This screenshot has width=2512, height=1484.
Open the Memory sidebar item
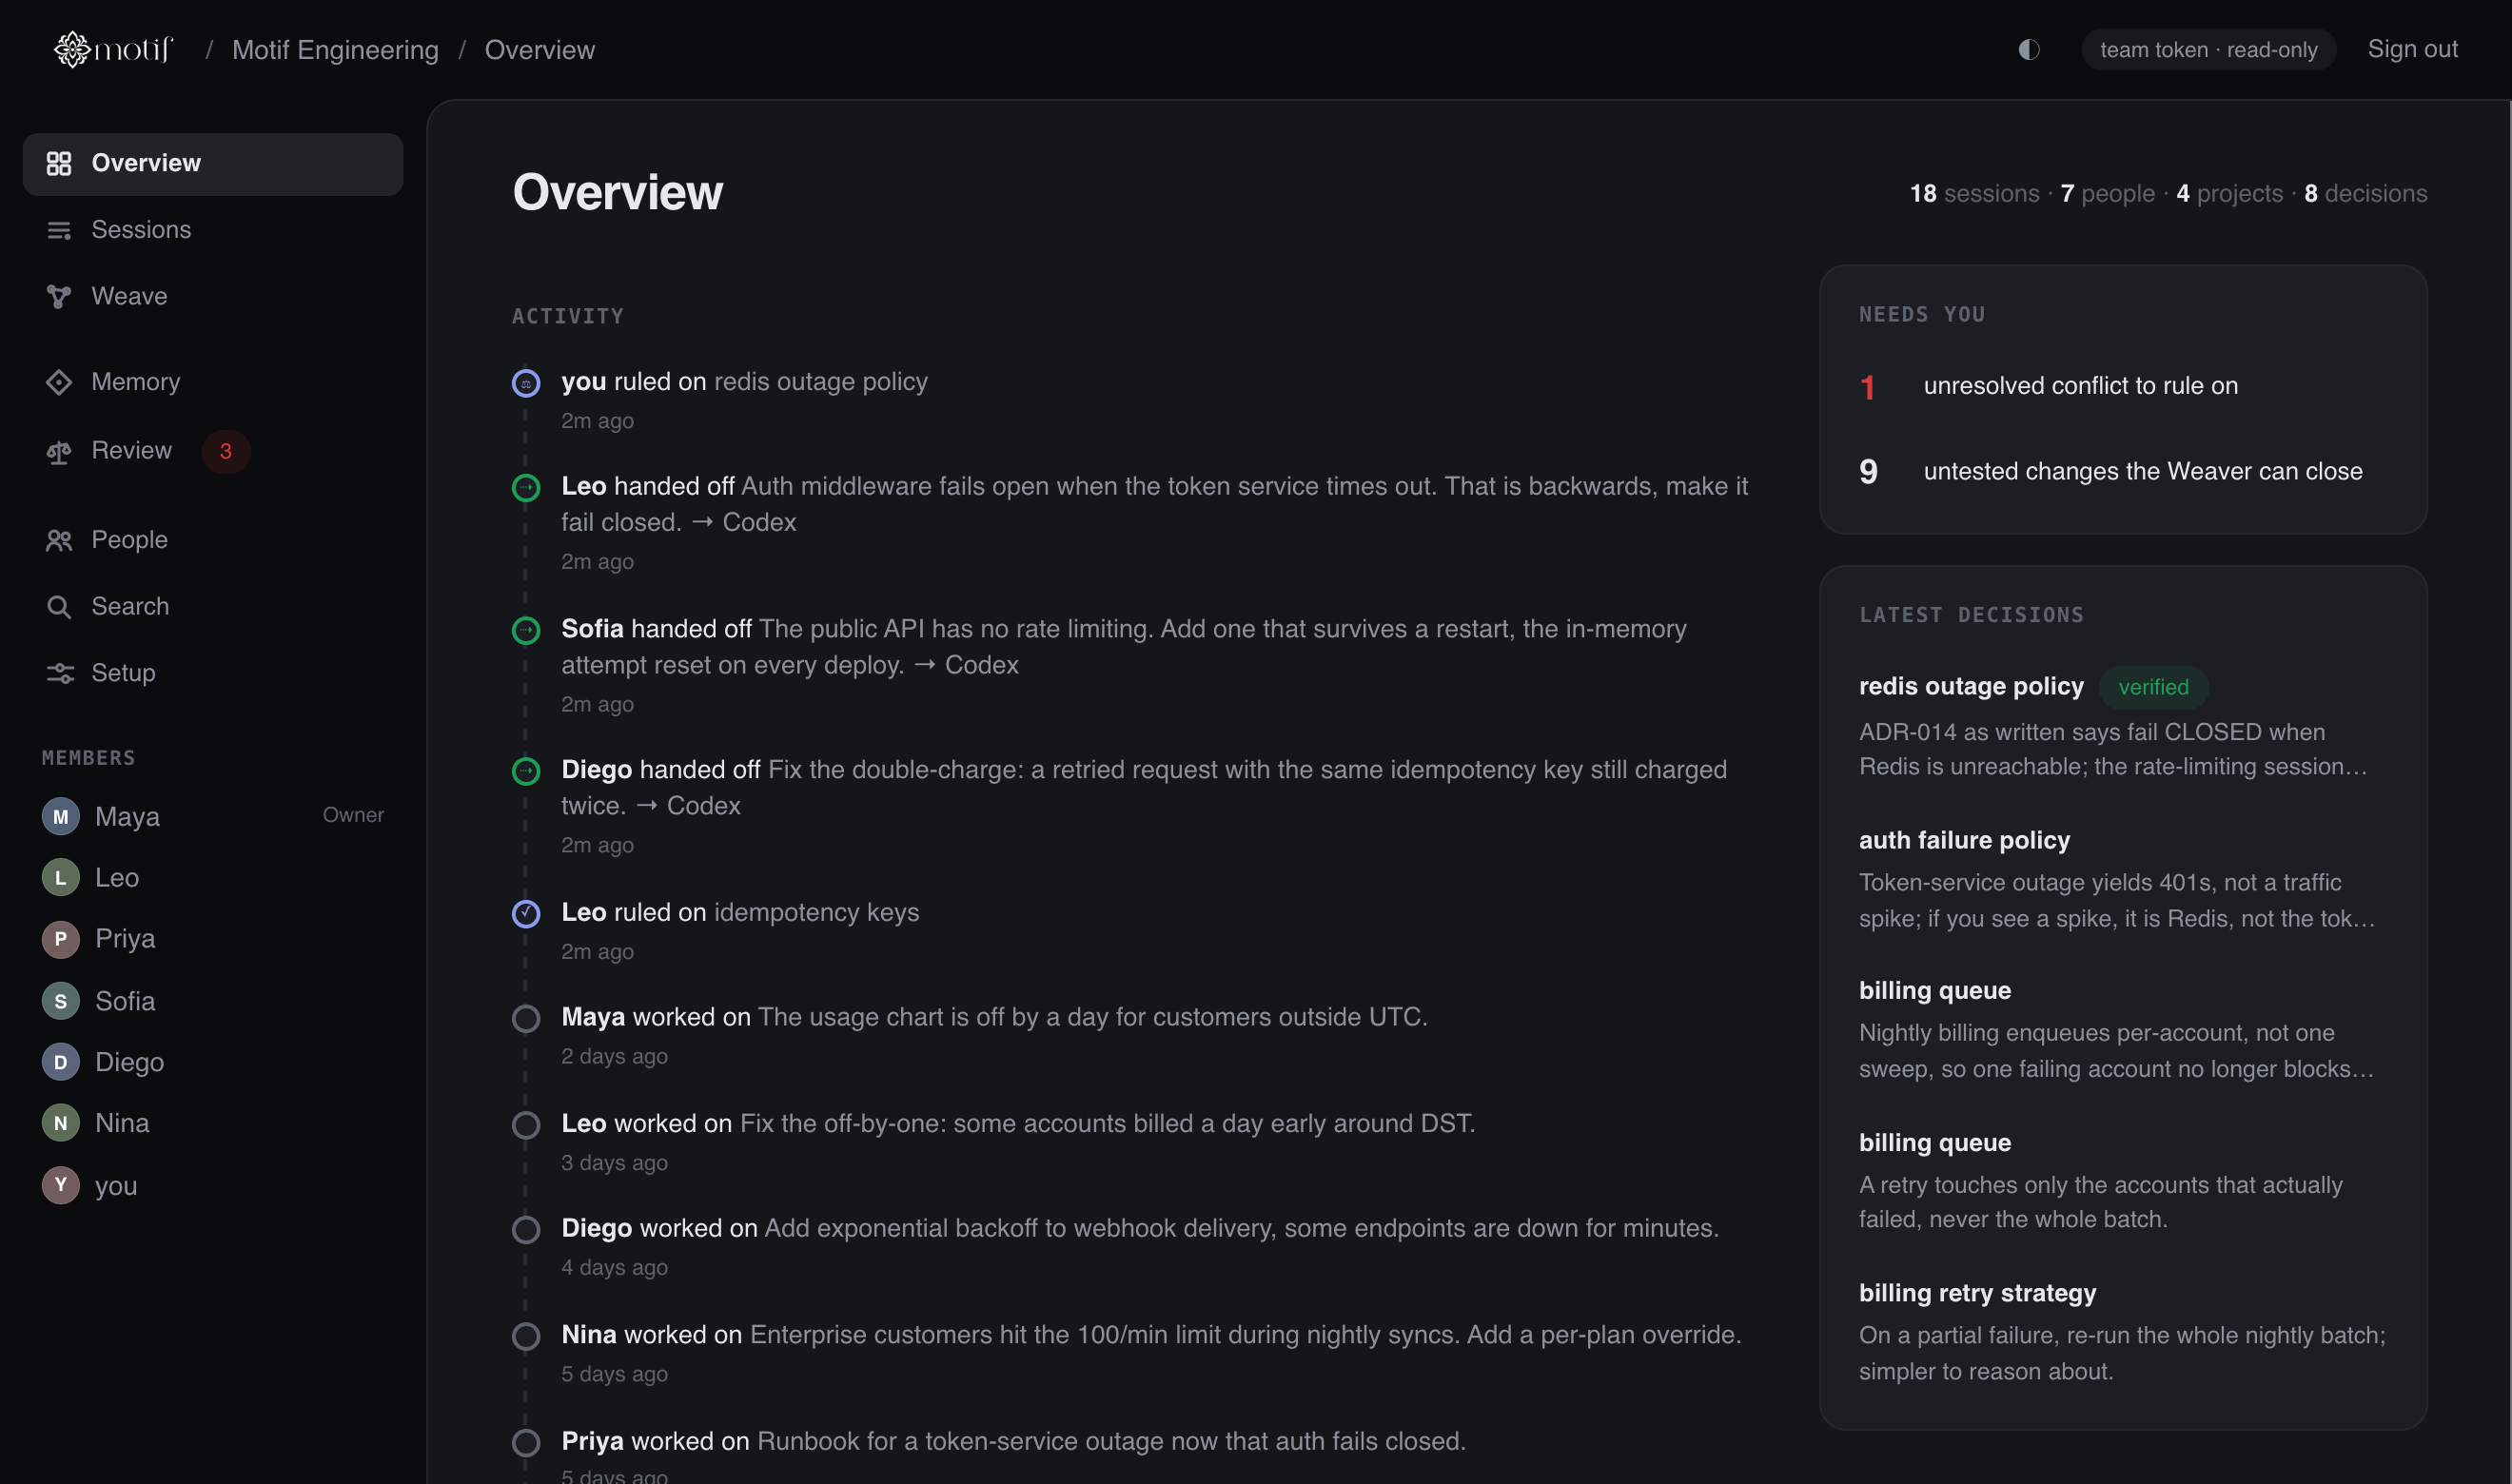pyautogui.click(x=213, y=382)
